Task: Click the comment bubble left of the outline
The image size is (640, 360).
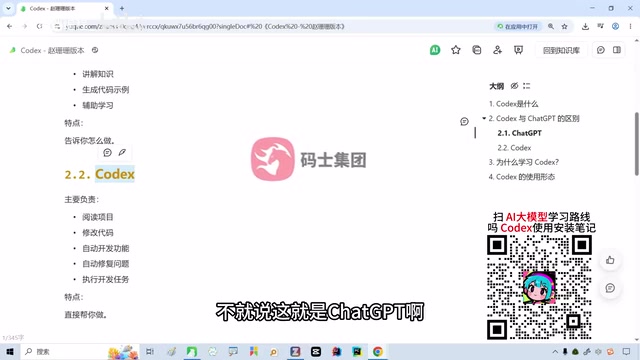Action: (x=464, y=122)
